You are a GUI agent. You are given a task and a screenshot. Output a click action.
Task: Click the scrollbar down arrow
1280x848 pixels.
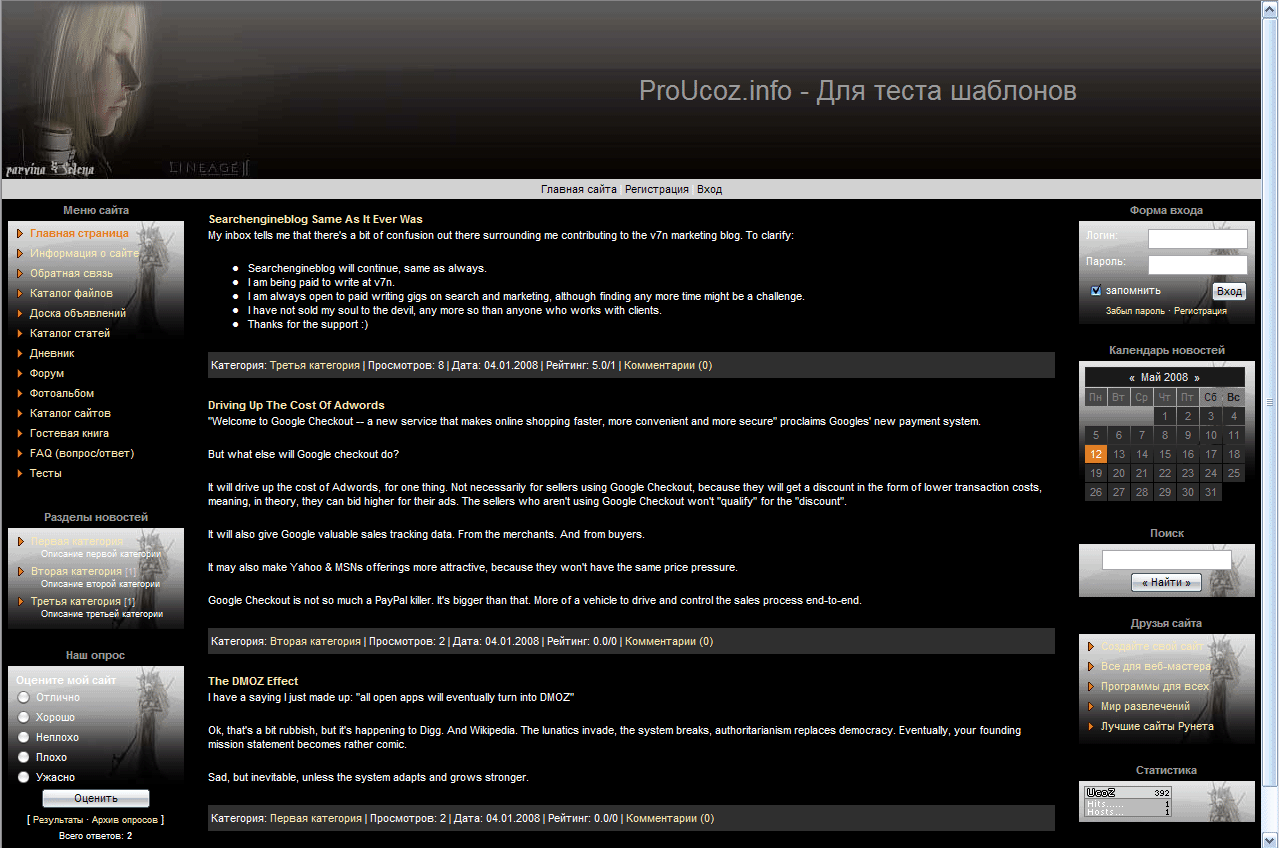1270,839
